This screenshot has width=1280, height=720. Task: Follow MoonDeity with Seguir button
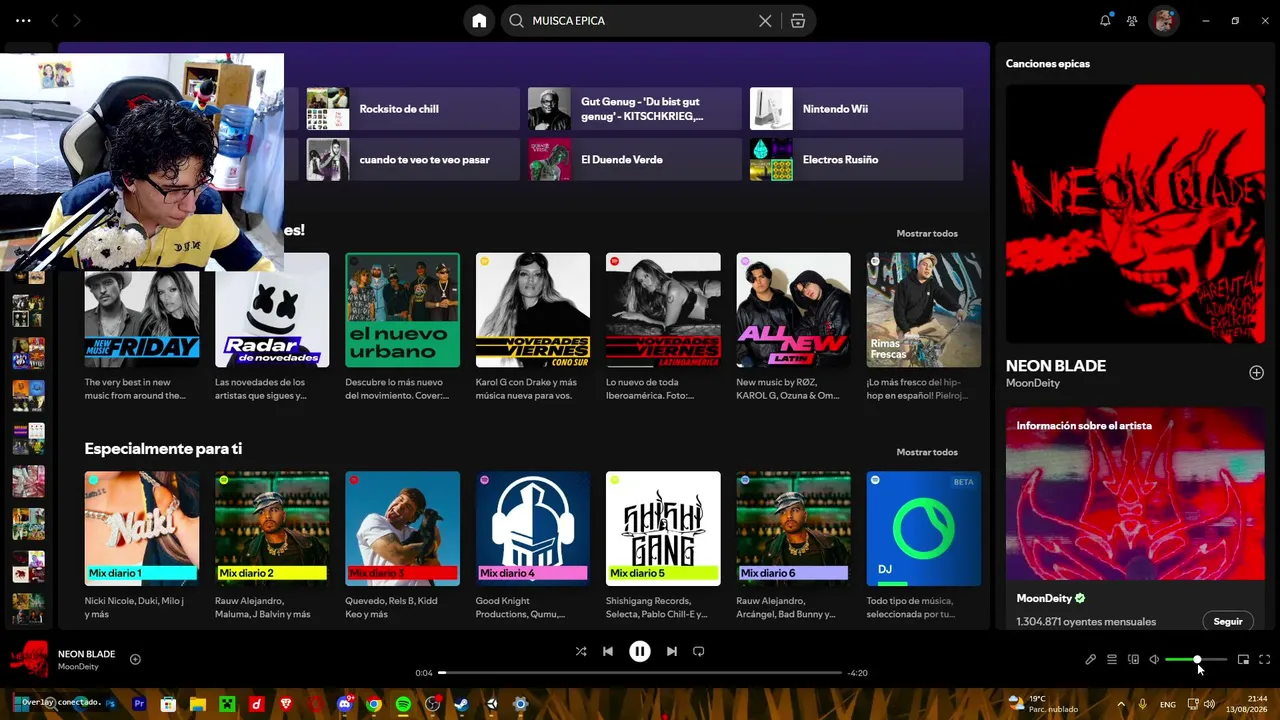pyautogui.click(x=1228, y=621)
